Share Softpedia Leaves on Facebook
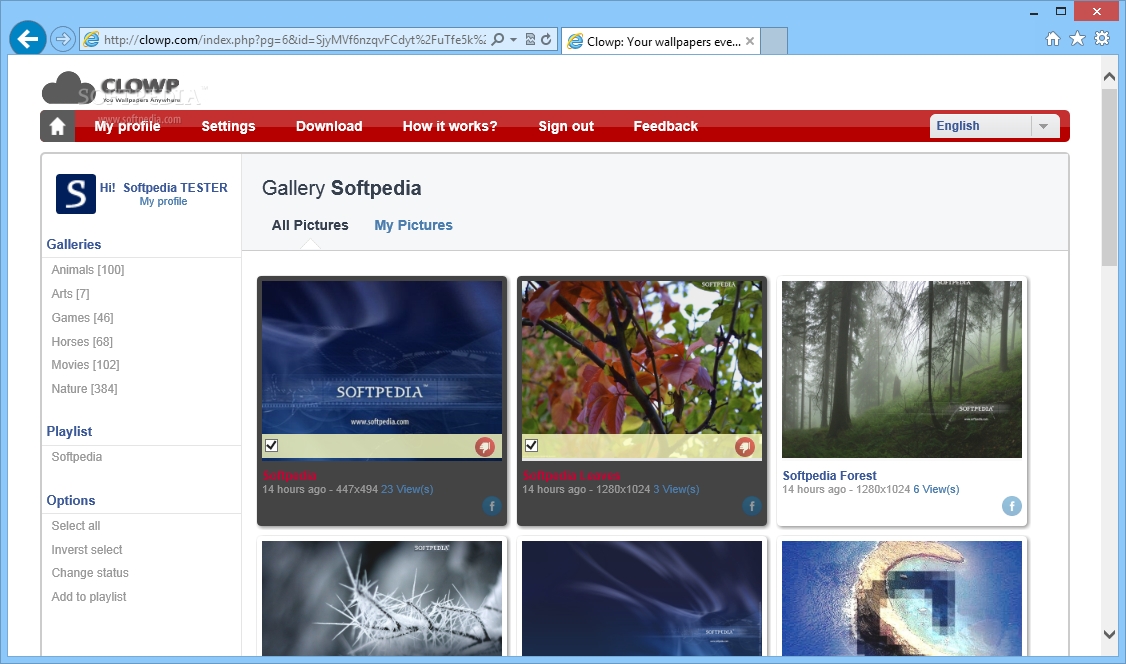Viewport: 1126px width, 664px height. tap(752, 506)
